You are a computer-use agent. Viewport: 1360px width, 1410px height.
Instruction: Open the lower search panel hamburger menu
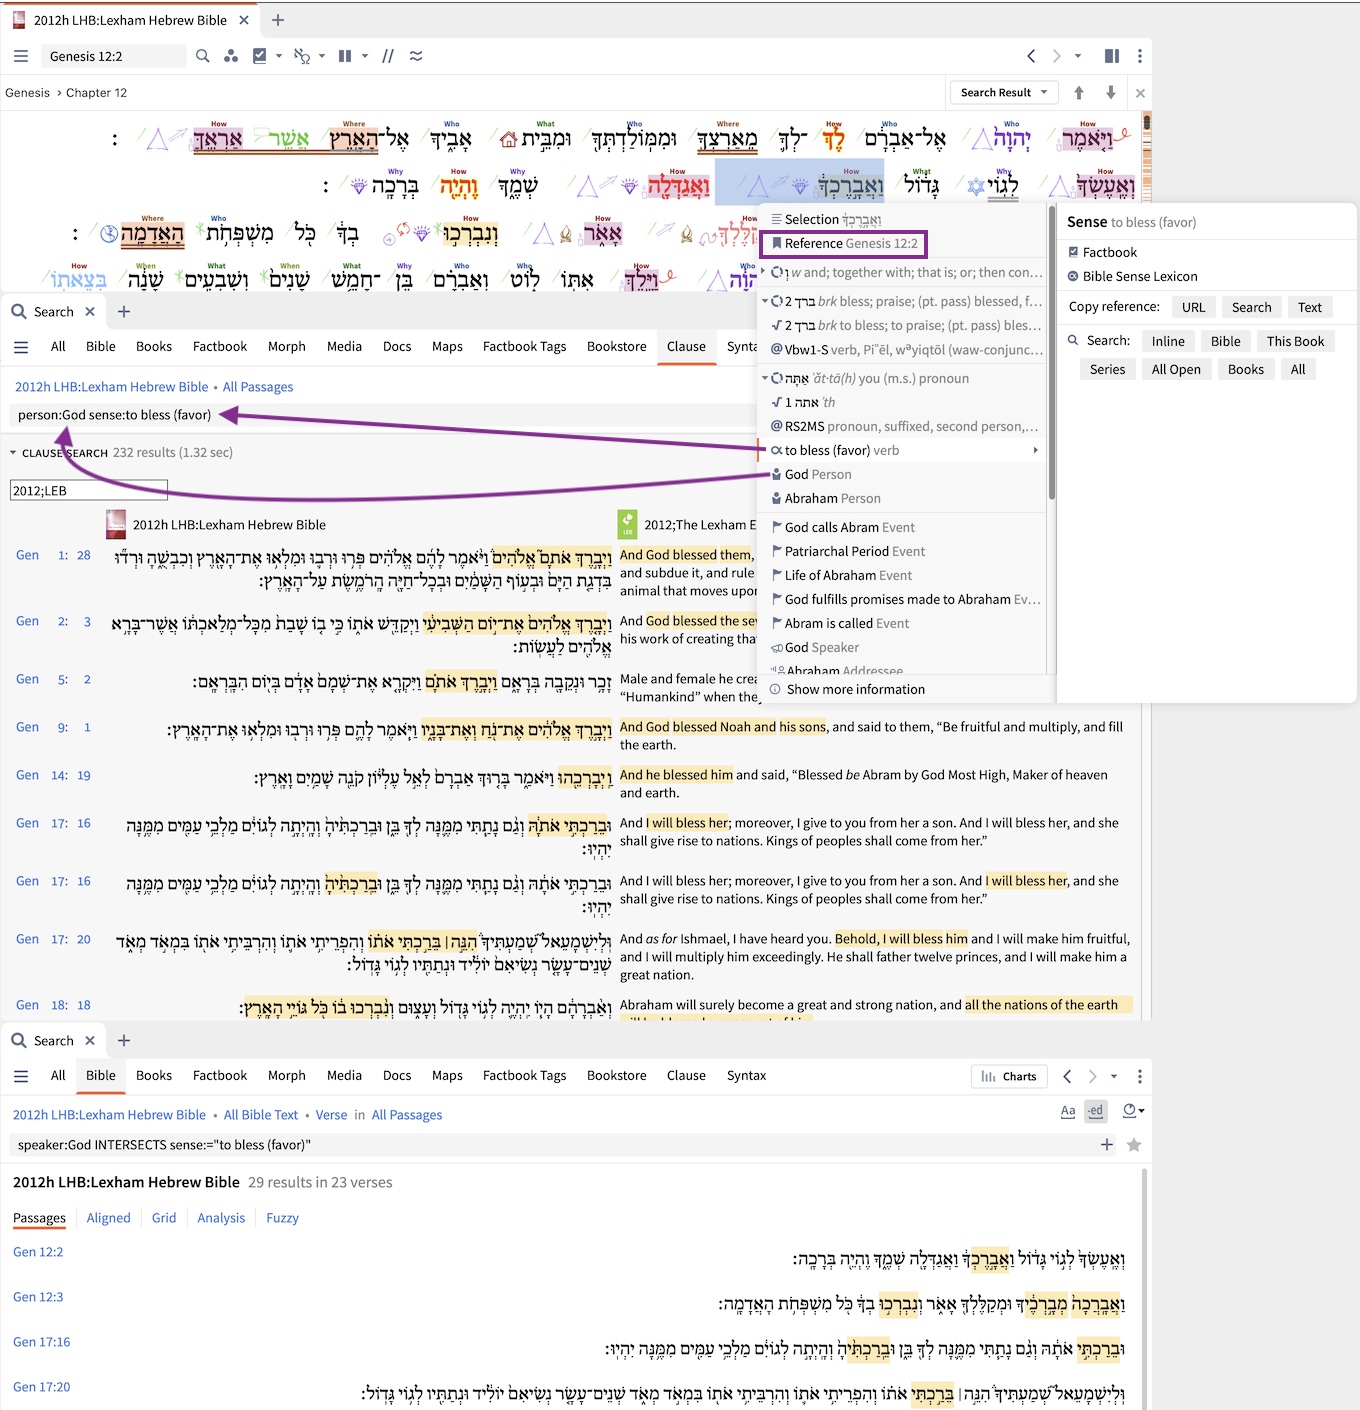pyautogui.click(x=21, y=1076)
